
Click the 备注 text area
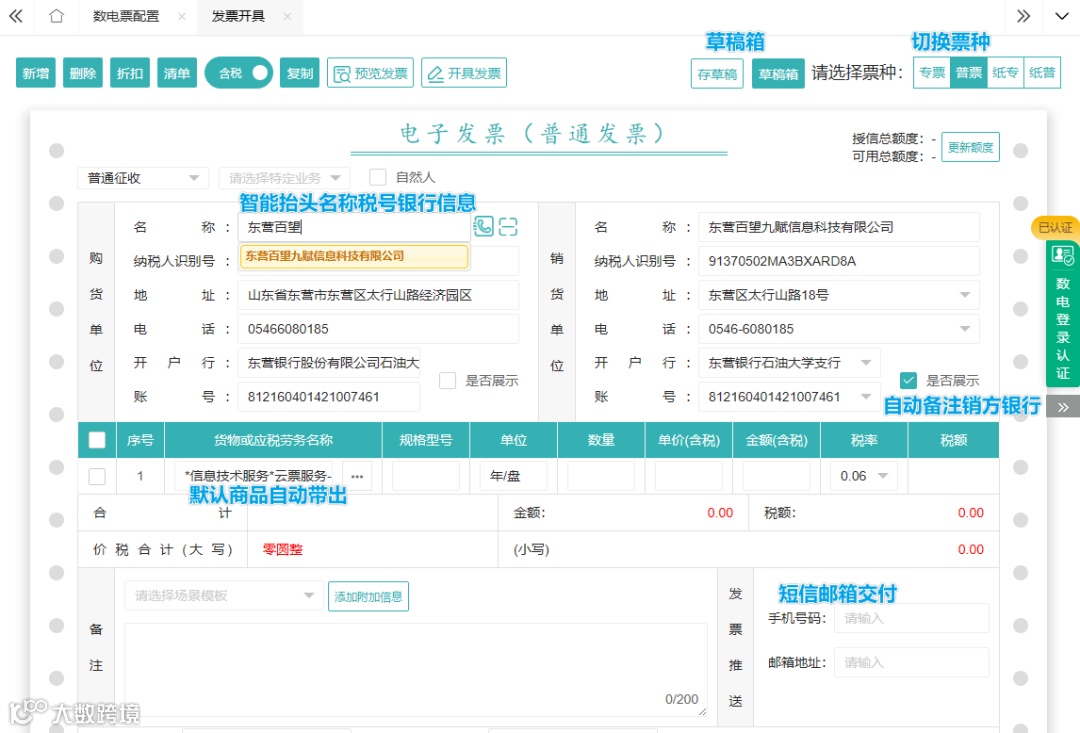[416, 670]
